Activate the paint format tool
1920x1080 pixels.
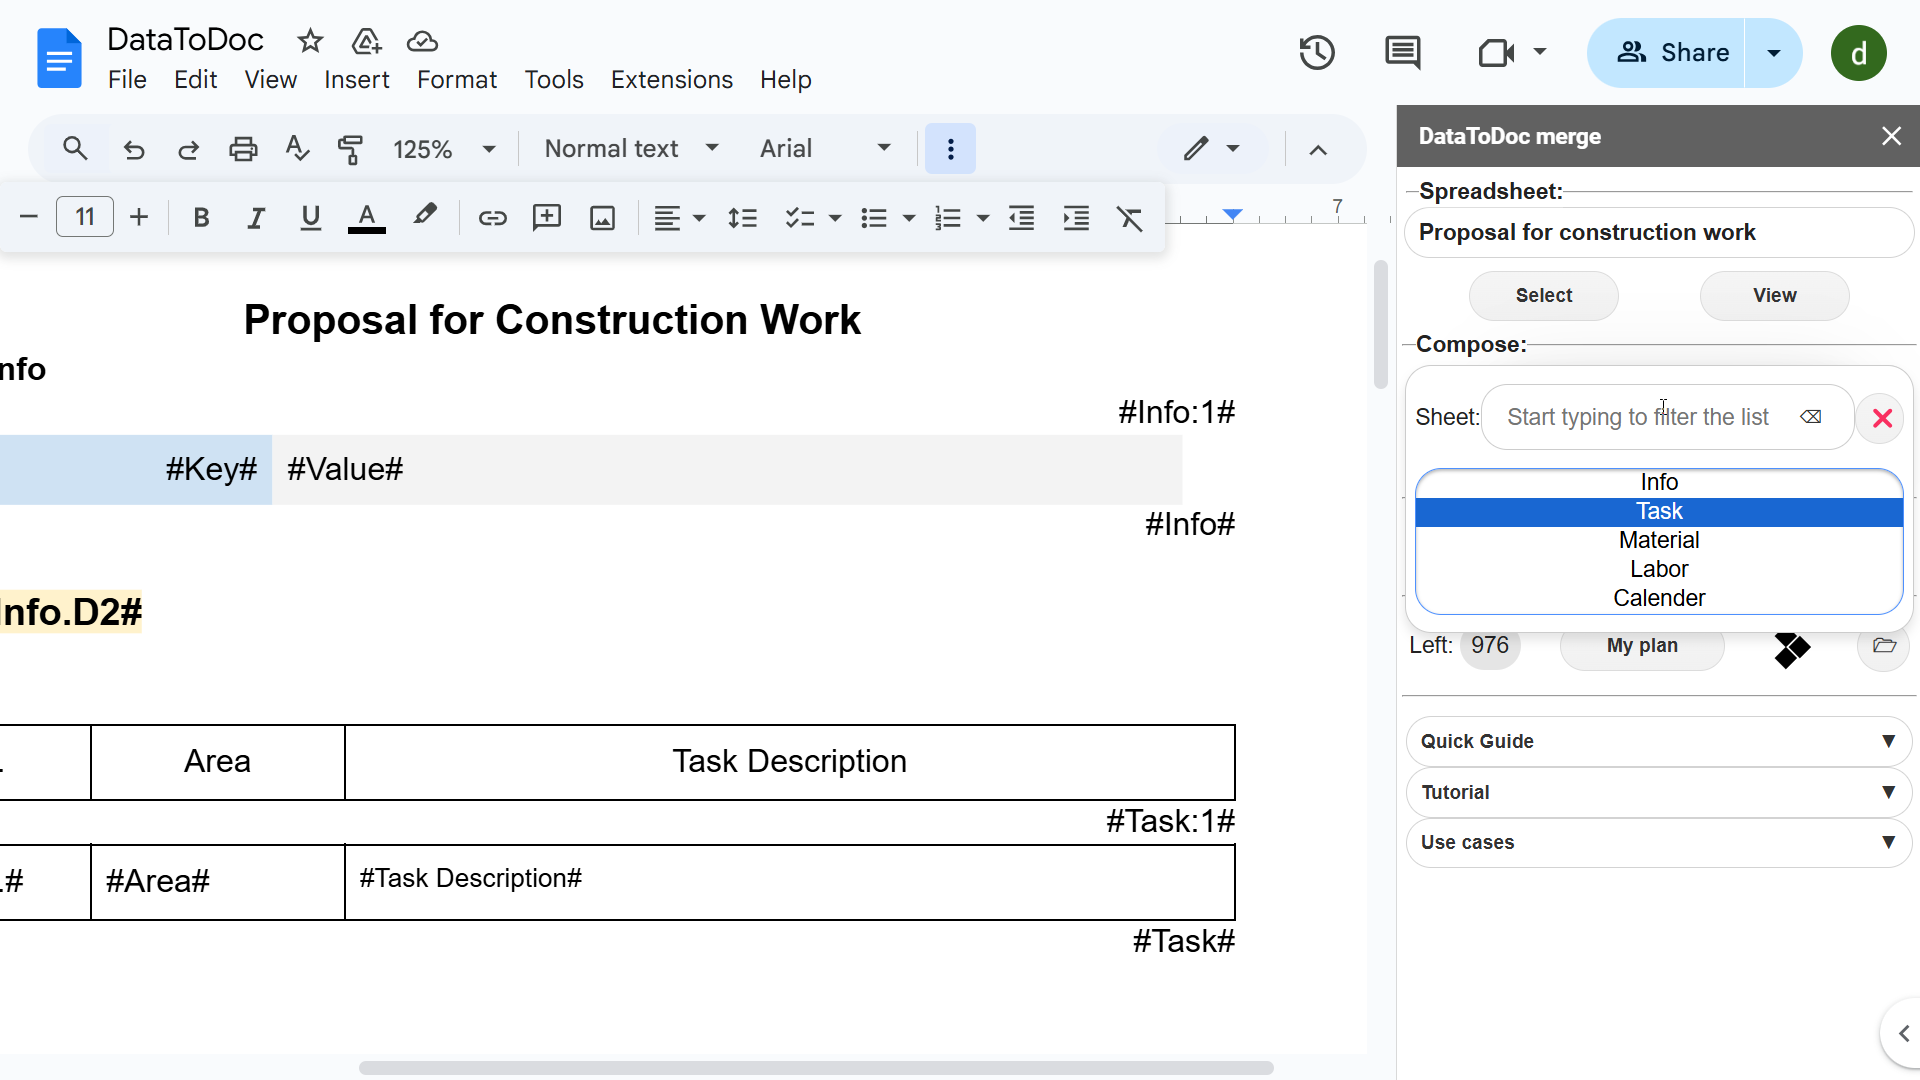pyautogui.click(x=350, y=149)
